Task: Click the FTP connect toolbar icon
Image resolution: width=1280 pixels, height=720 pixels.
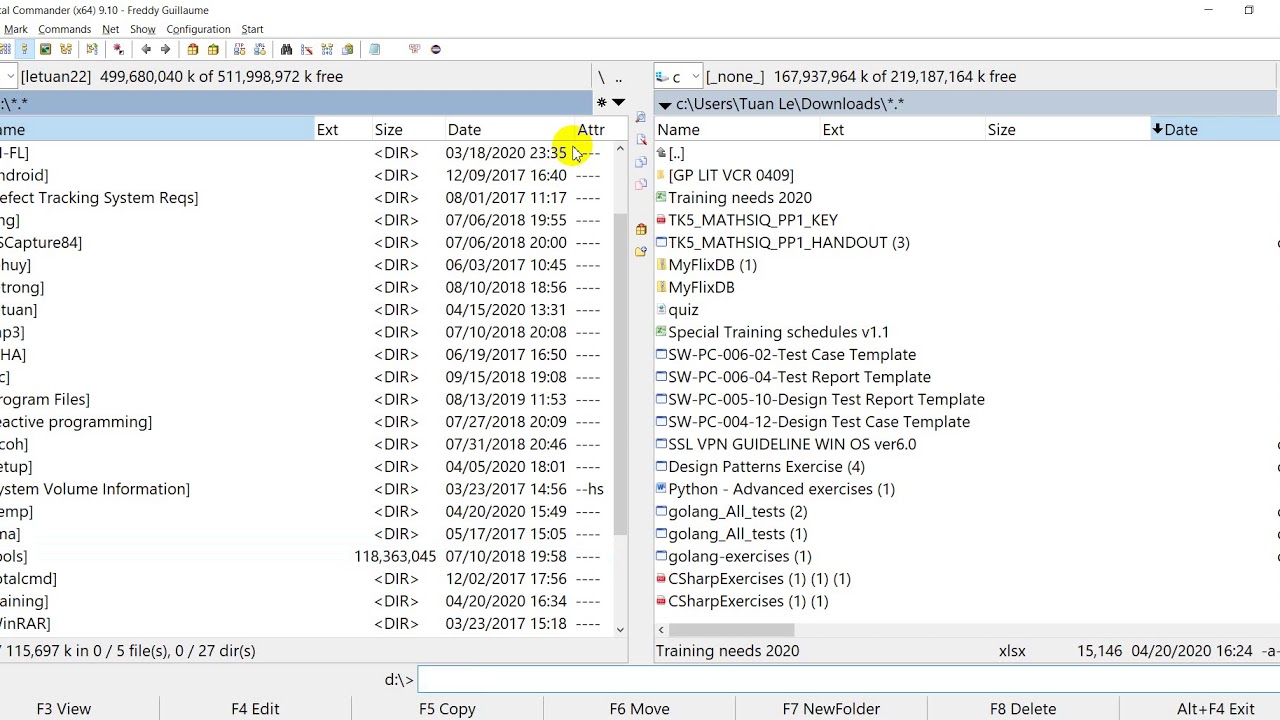Action: click(x=239, y=49)
